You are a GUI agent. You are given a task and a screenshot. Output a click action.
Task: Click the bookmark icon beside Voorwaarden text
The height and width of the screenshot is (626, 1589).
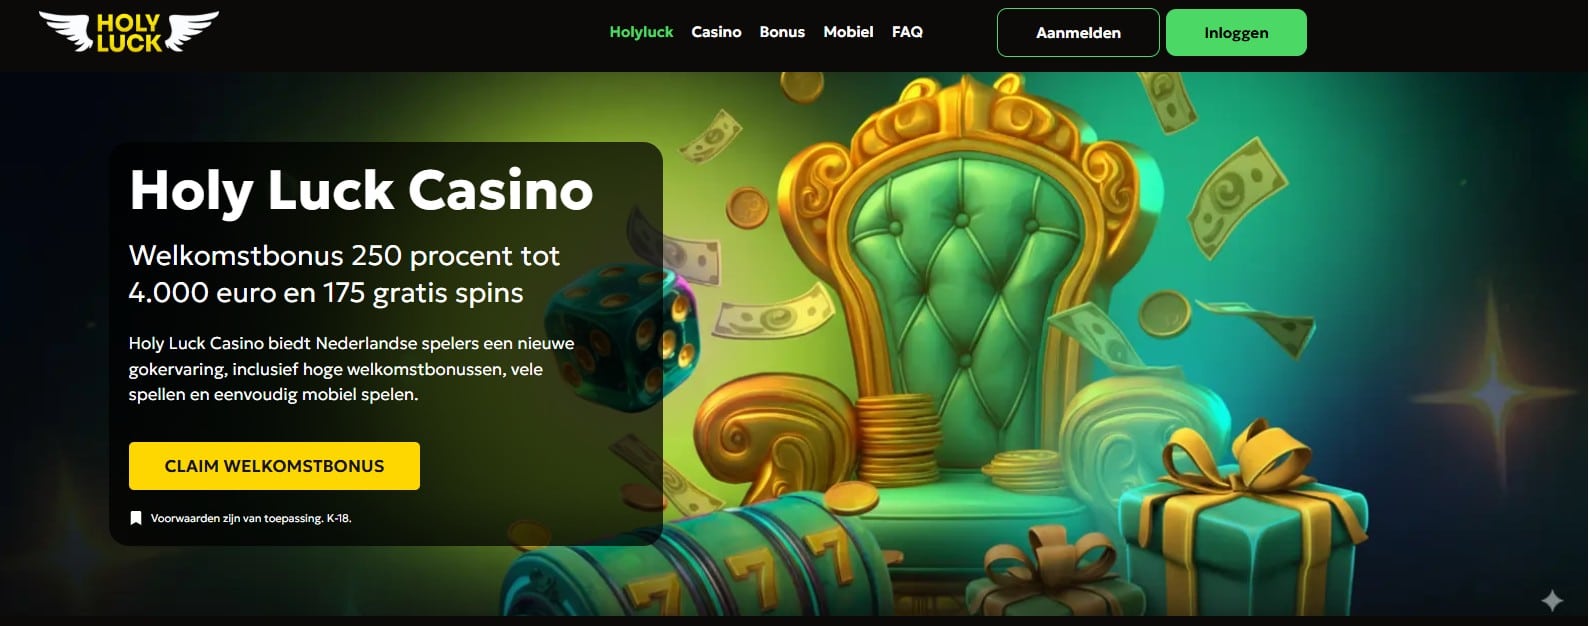tap(136, 518)
